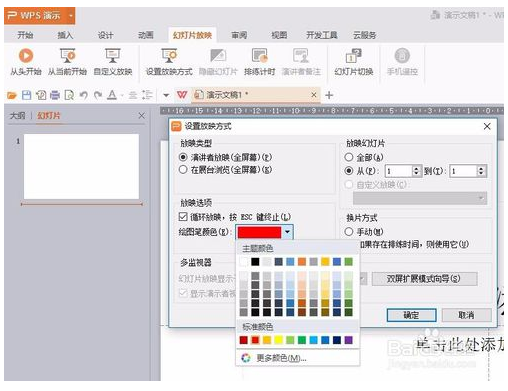Click the 从 starting slide number field
Viewport: 508px width, 391px height.
click(x=399, y=171)
